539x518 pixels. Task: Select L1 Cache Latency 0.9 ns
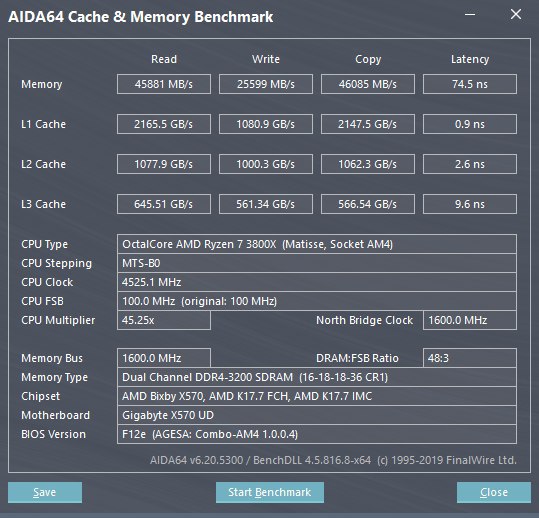(470, 124)
